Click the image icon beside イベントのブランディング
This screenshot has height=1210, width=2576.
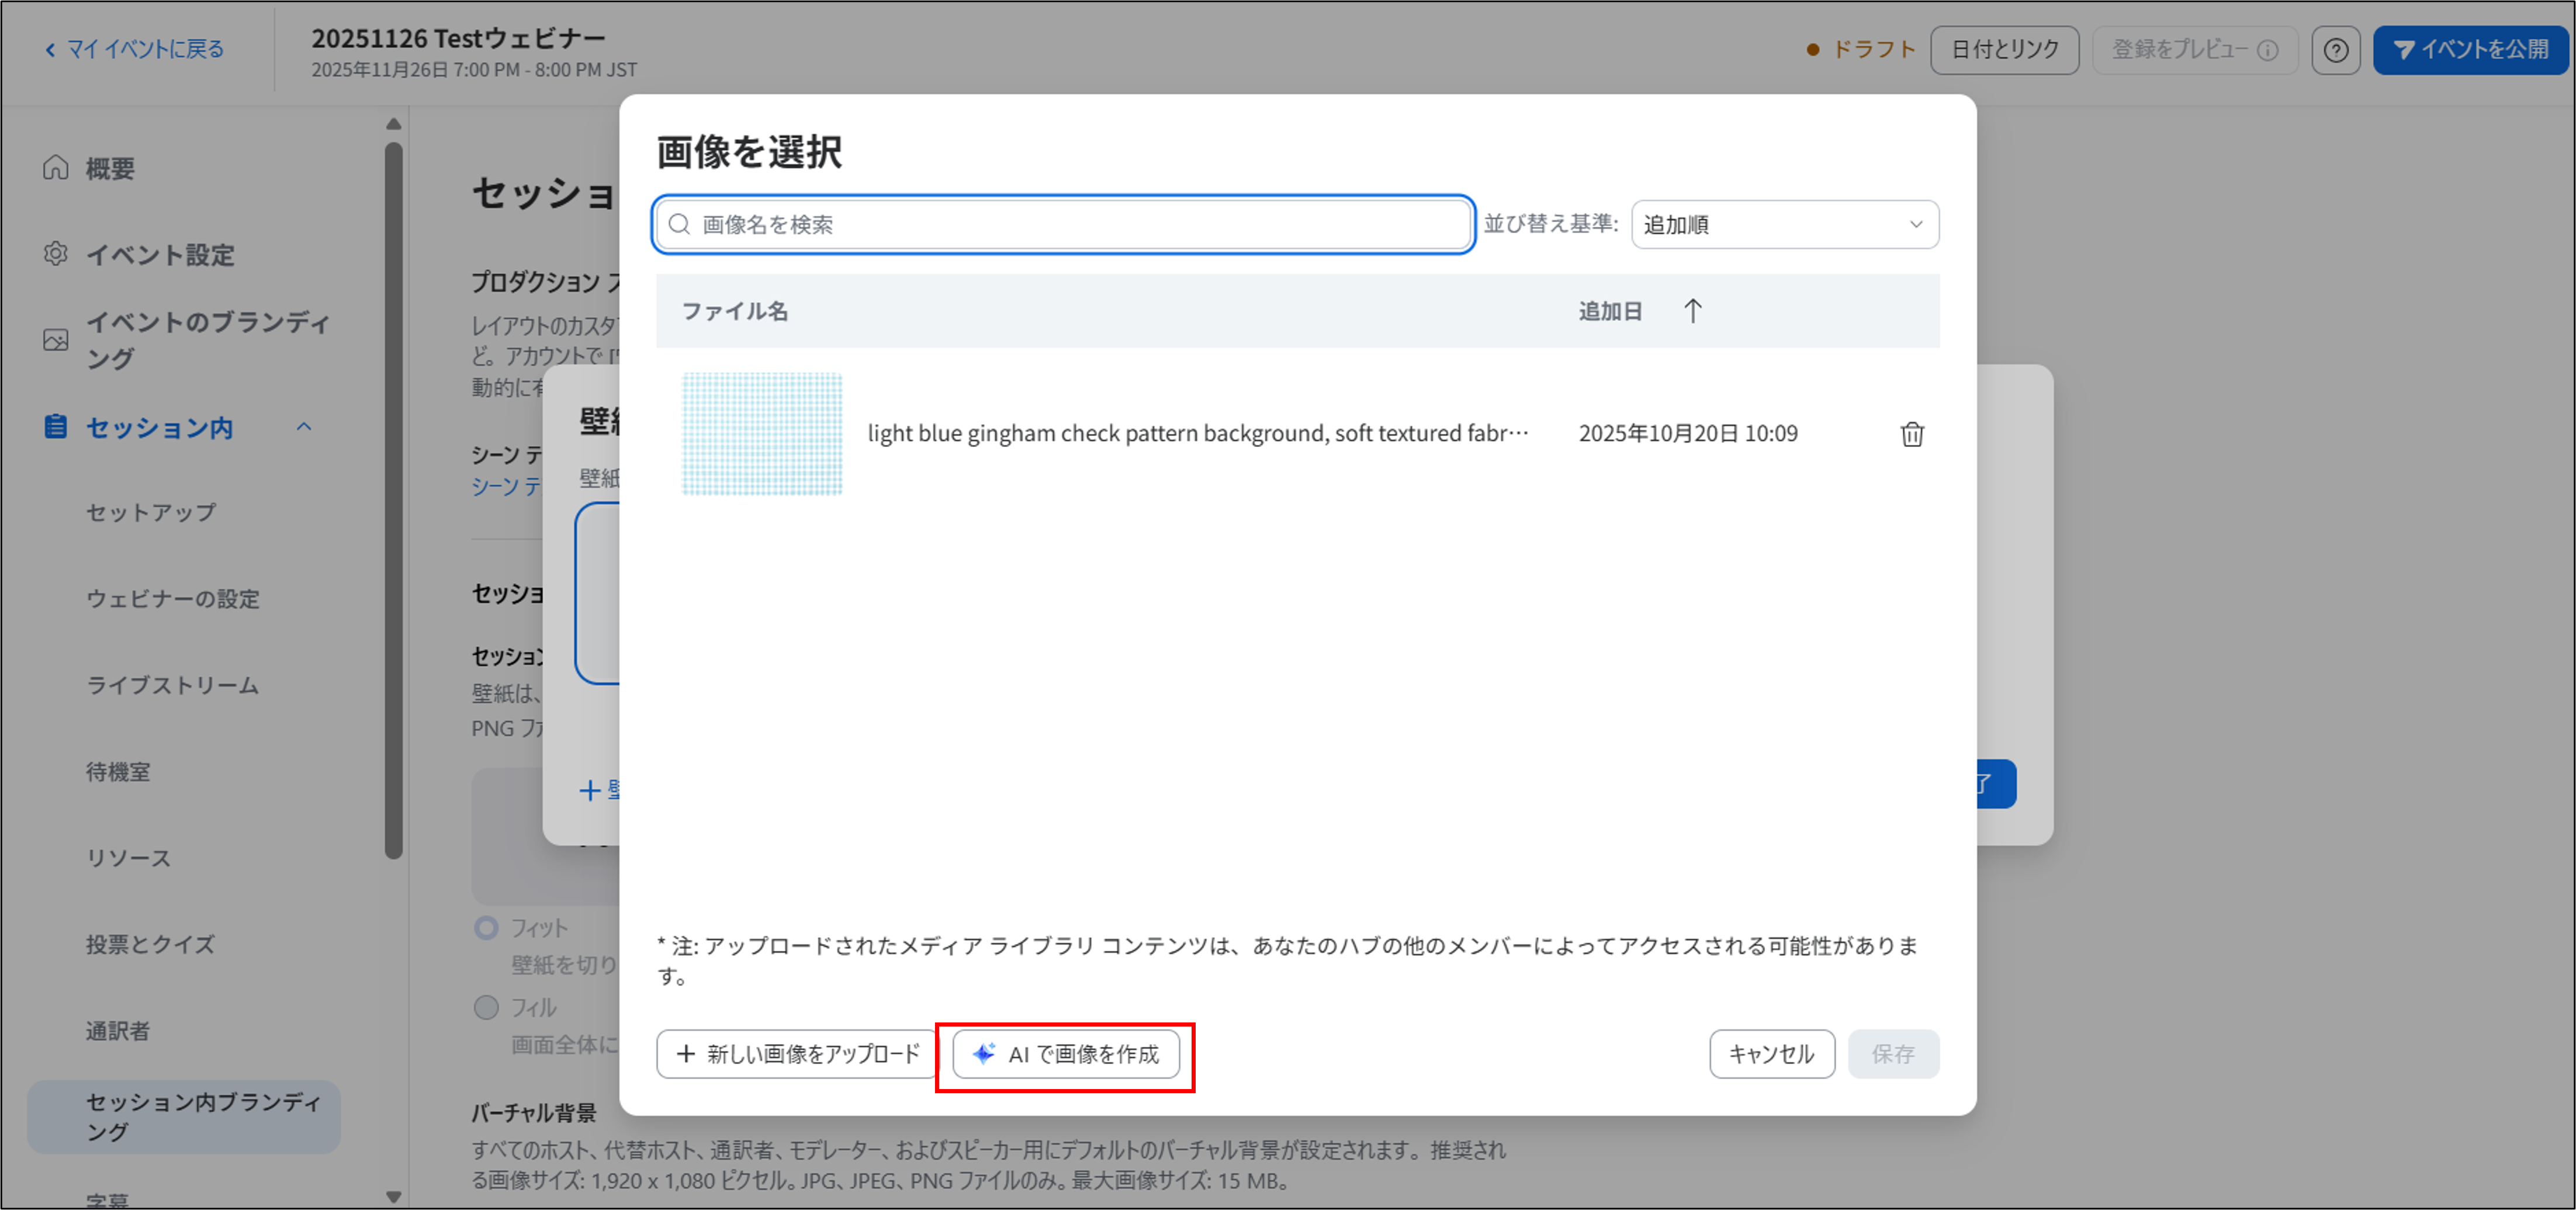click(x=56, y=340)
